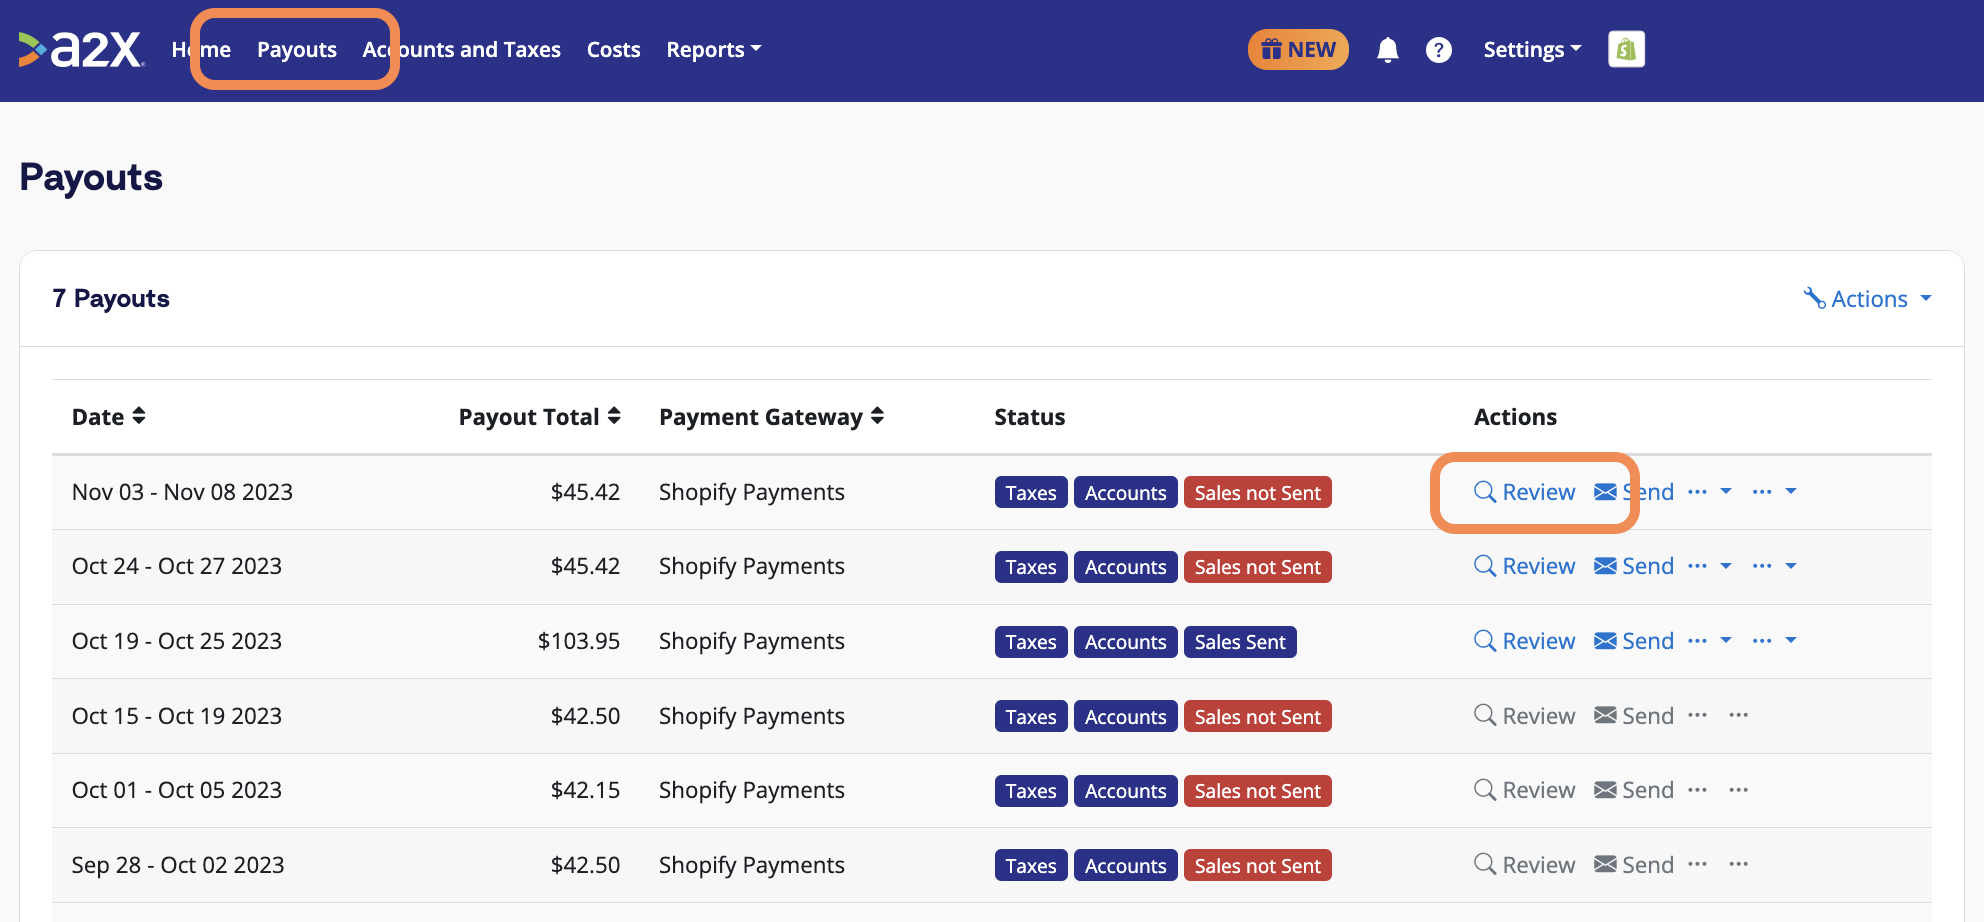Expand last more-options dropdown in Oct 24 row
Image resolution: width=1984 pixels, height=922 pixels.
1775,566
